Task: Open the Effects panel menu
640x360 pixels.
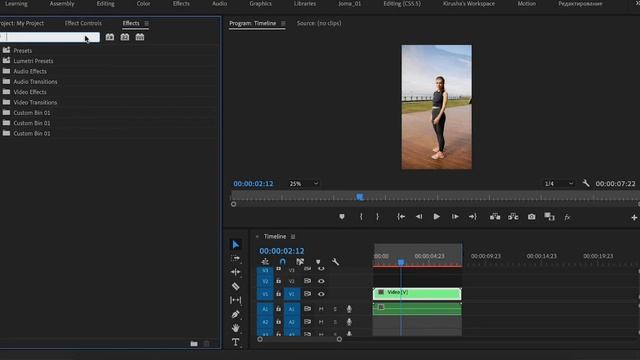Action: tap(147, 24)
